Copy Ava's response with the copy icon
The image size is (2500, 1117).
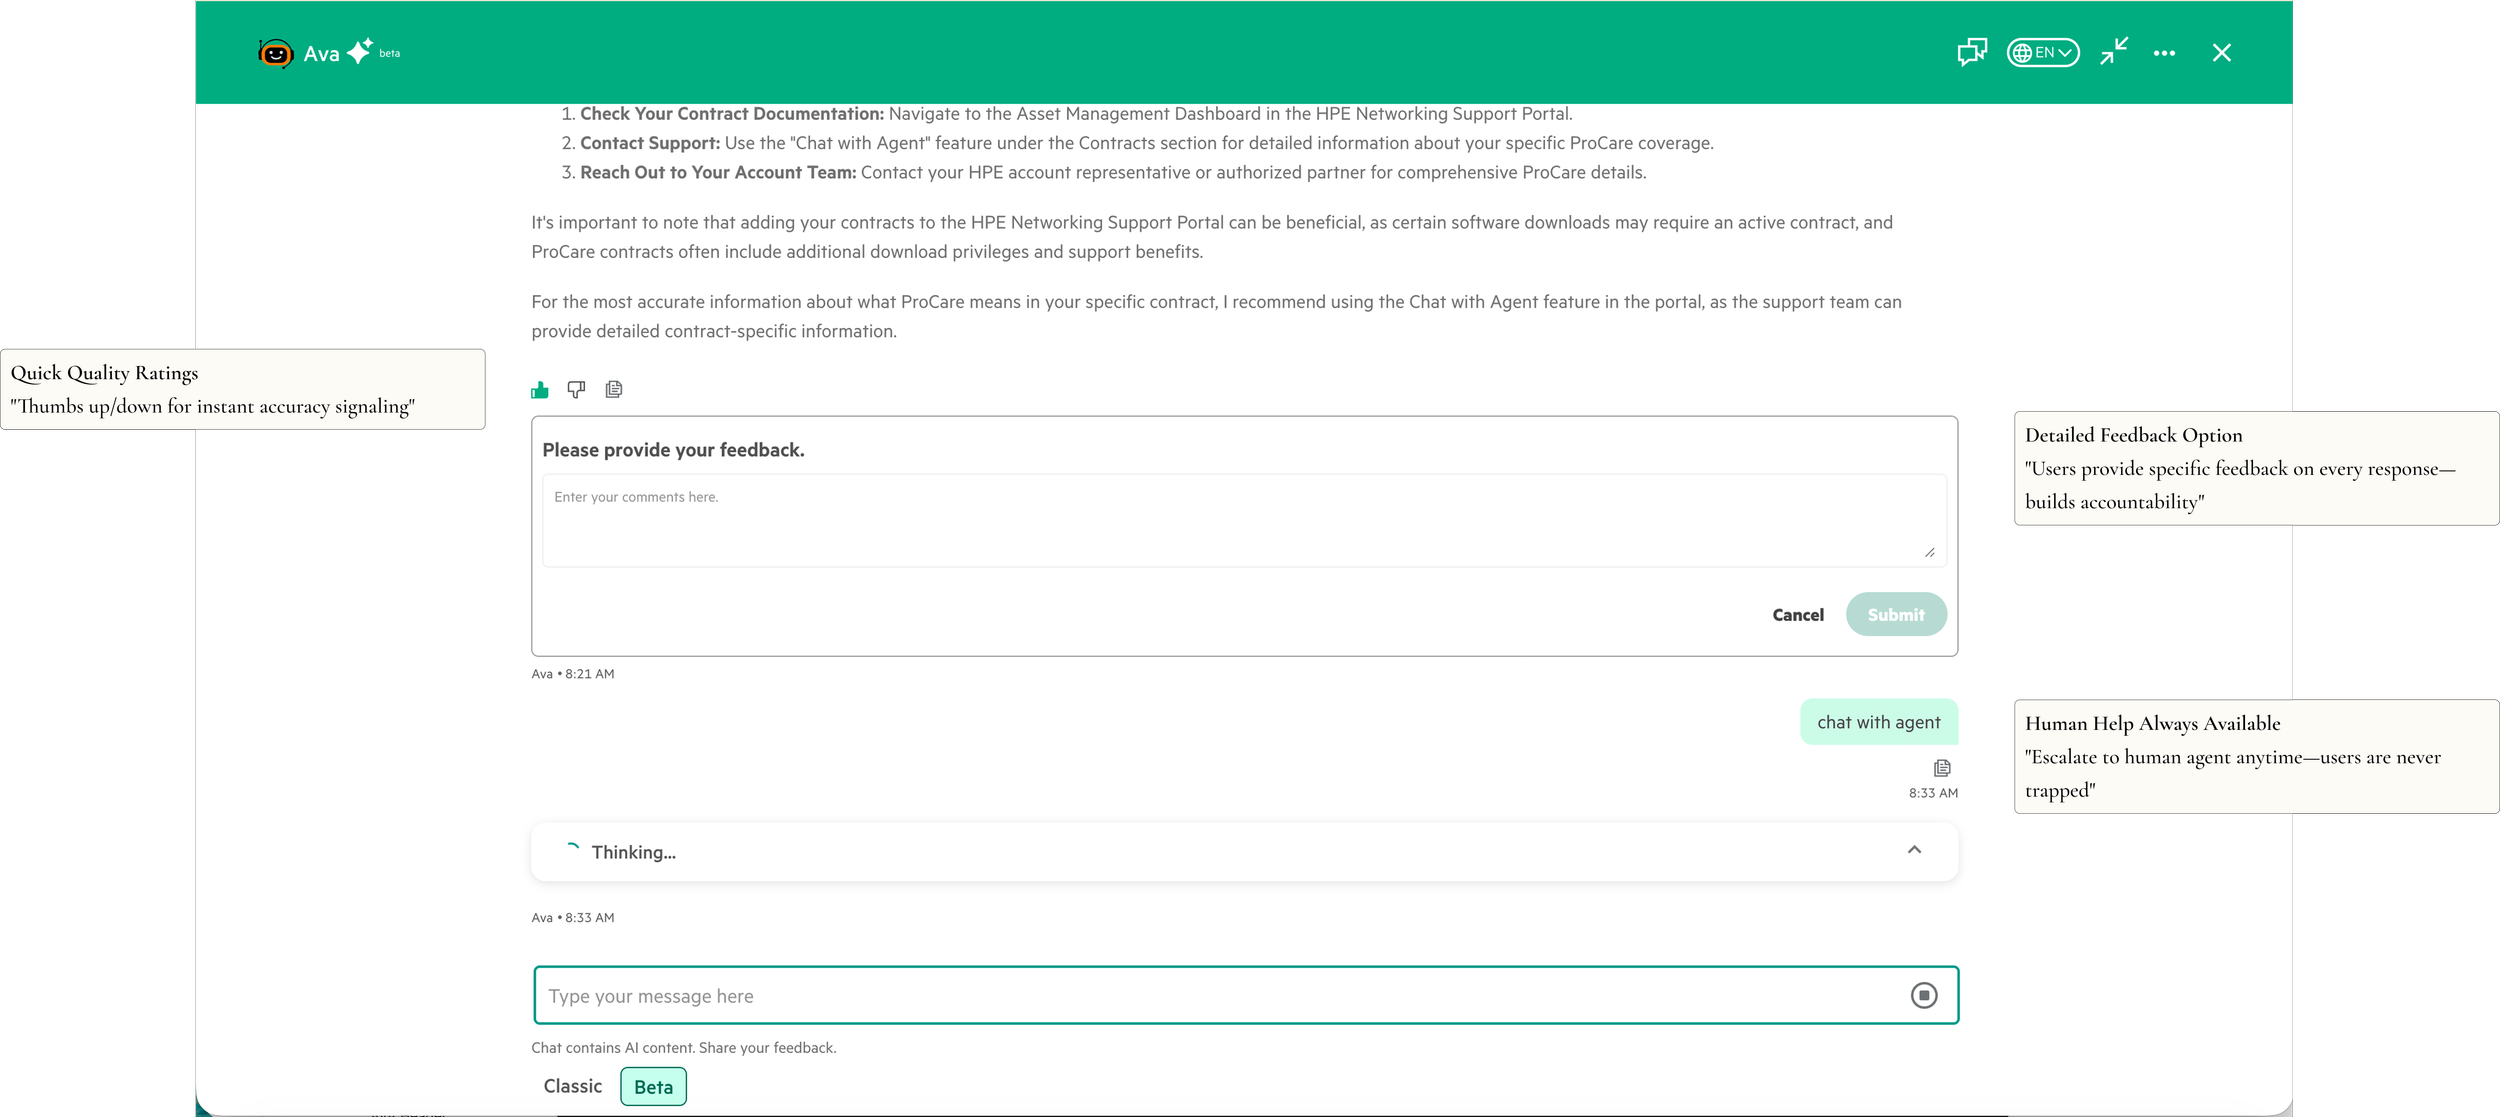[614, 389]
